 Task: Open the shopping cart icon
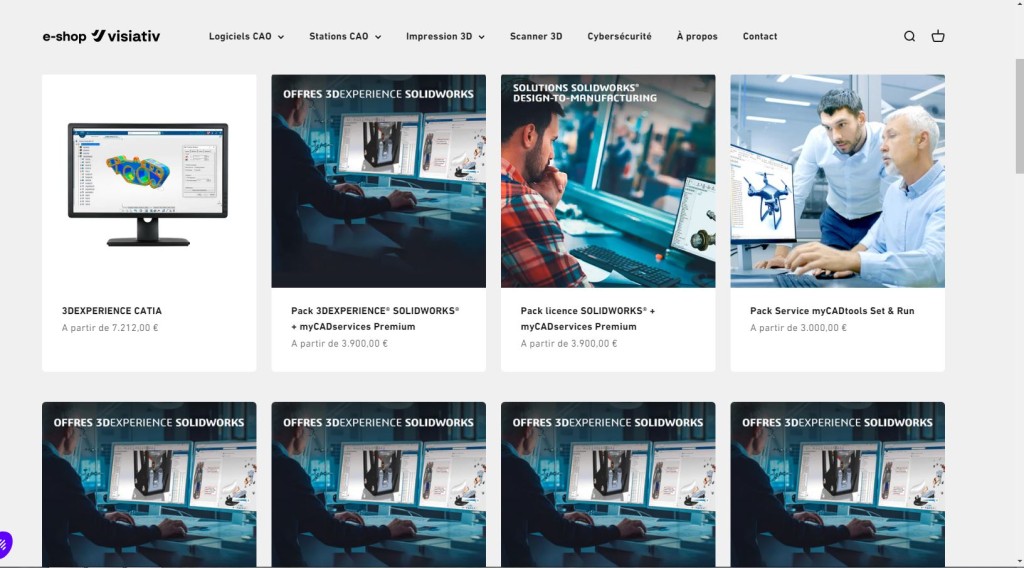[937, 36]
